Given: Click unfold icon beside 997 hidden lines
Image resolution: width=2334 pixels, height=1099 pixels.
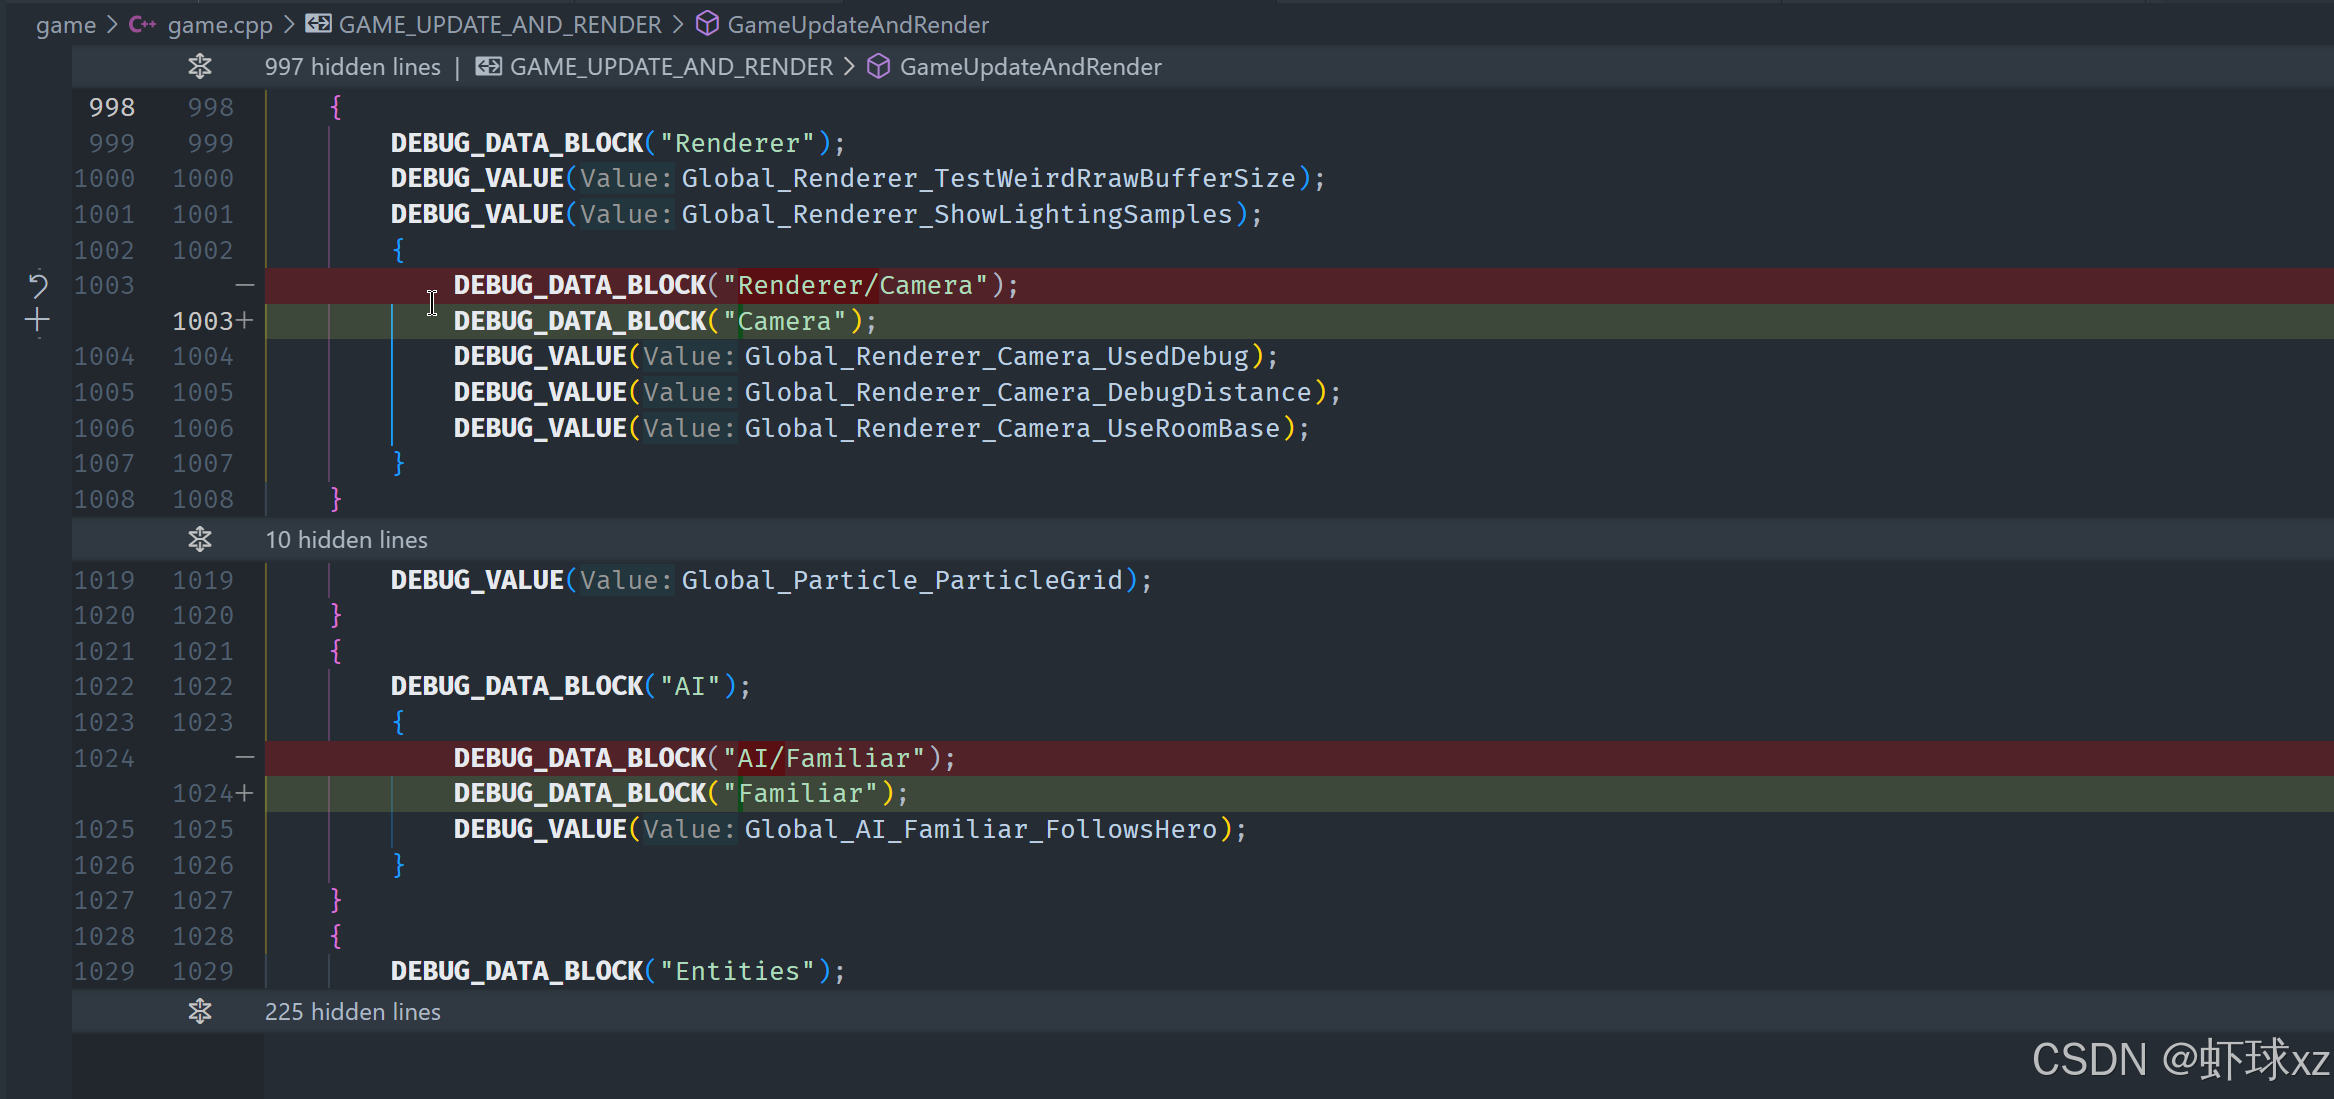Looking at the screenshot, I should point(200,67).
